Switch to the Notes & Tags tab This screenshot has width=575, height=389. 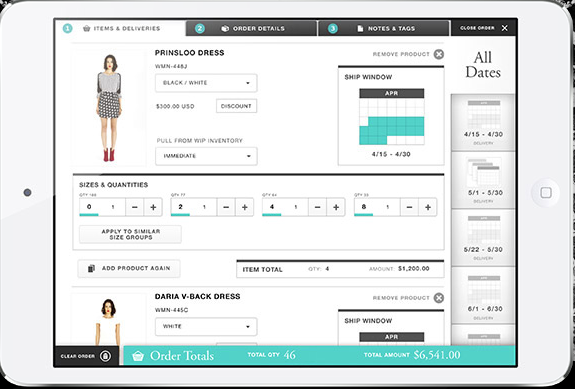pos(384,28)
